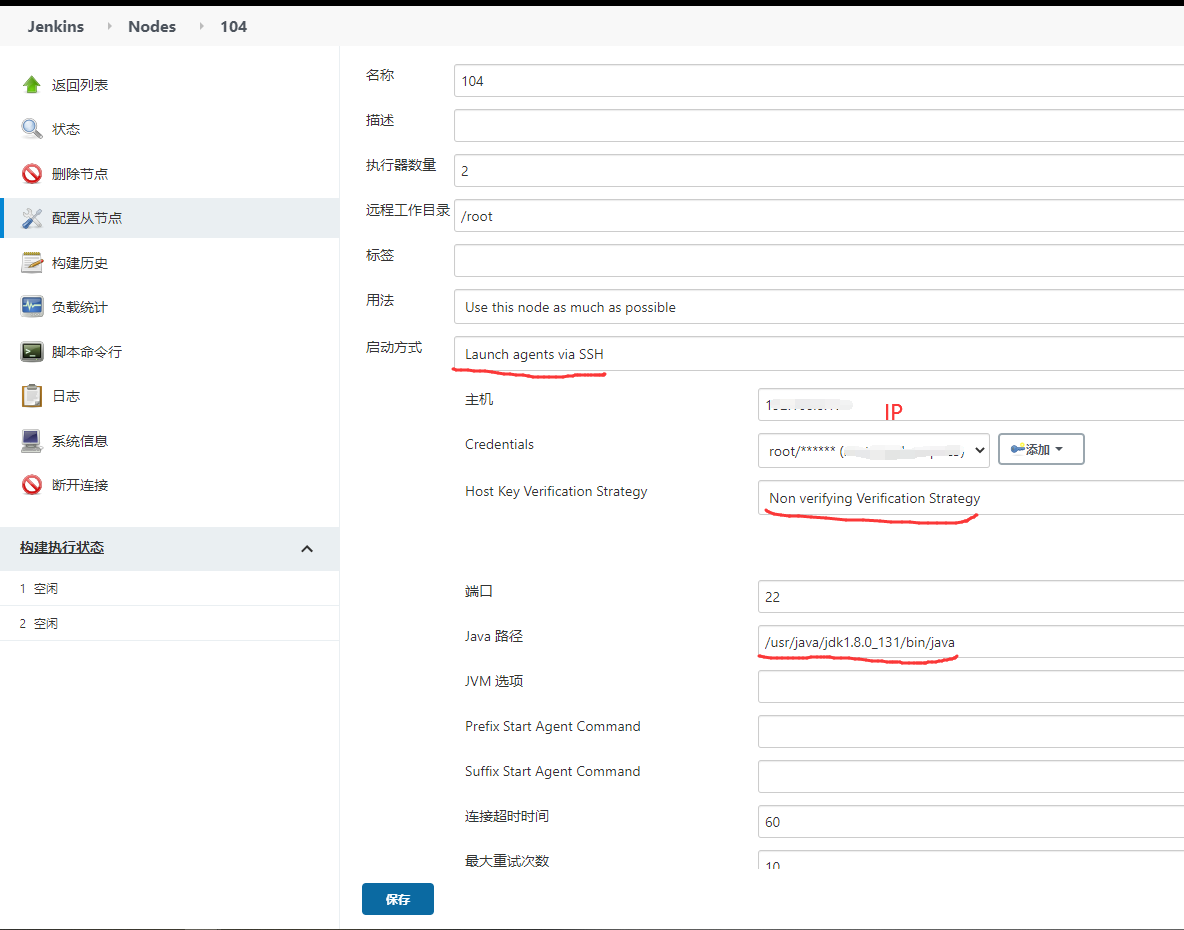Click the 执行器数量 field
Screen dimensions: 1184x930
coord(819,171)
